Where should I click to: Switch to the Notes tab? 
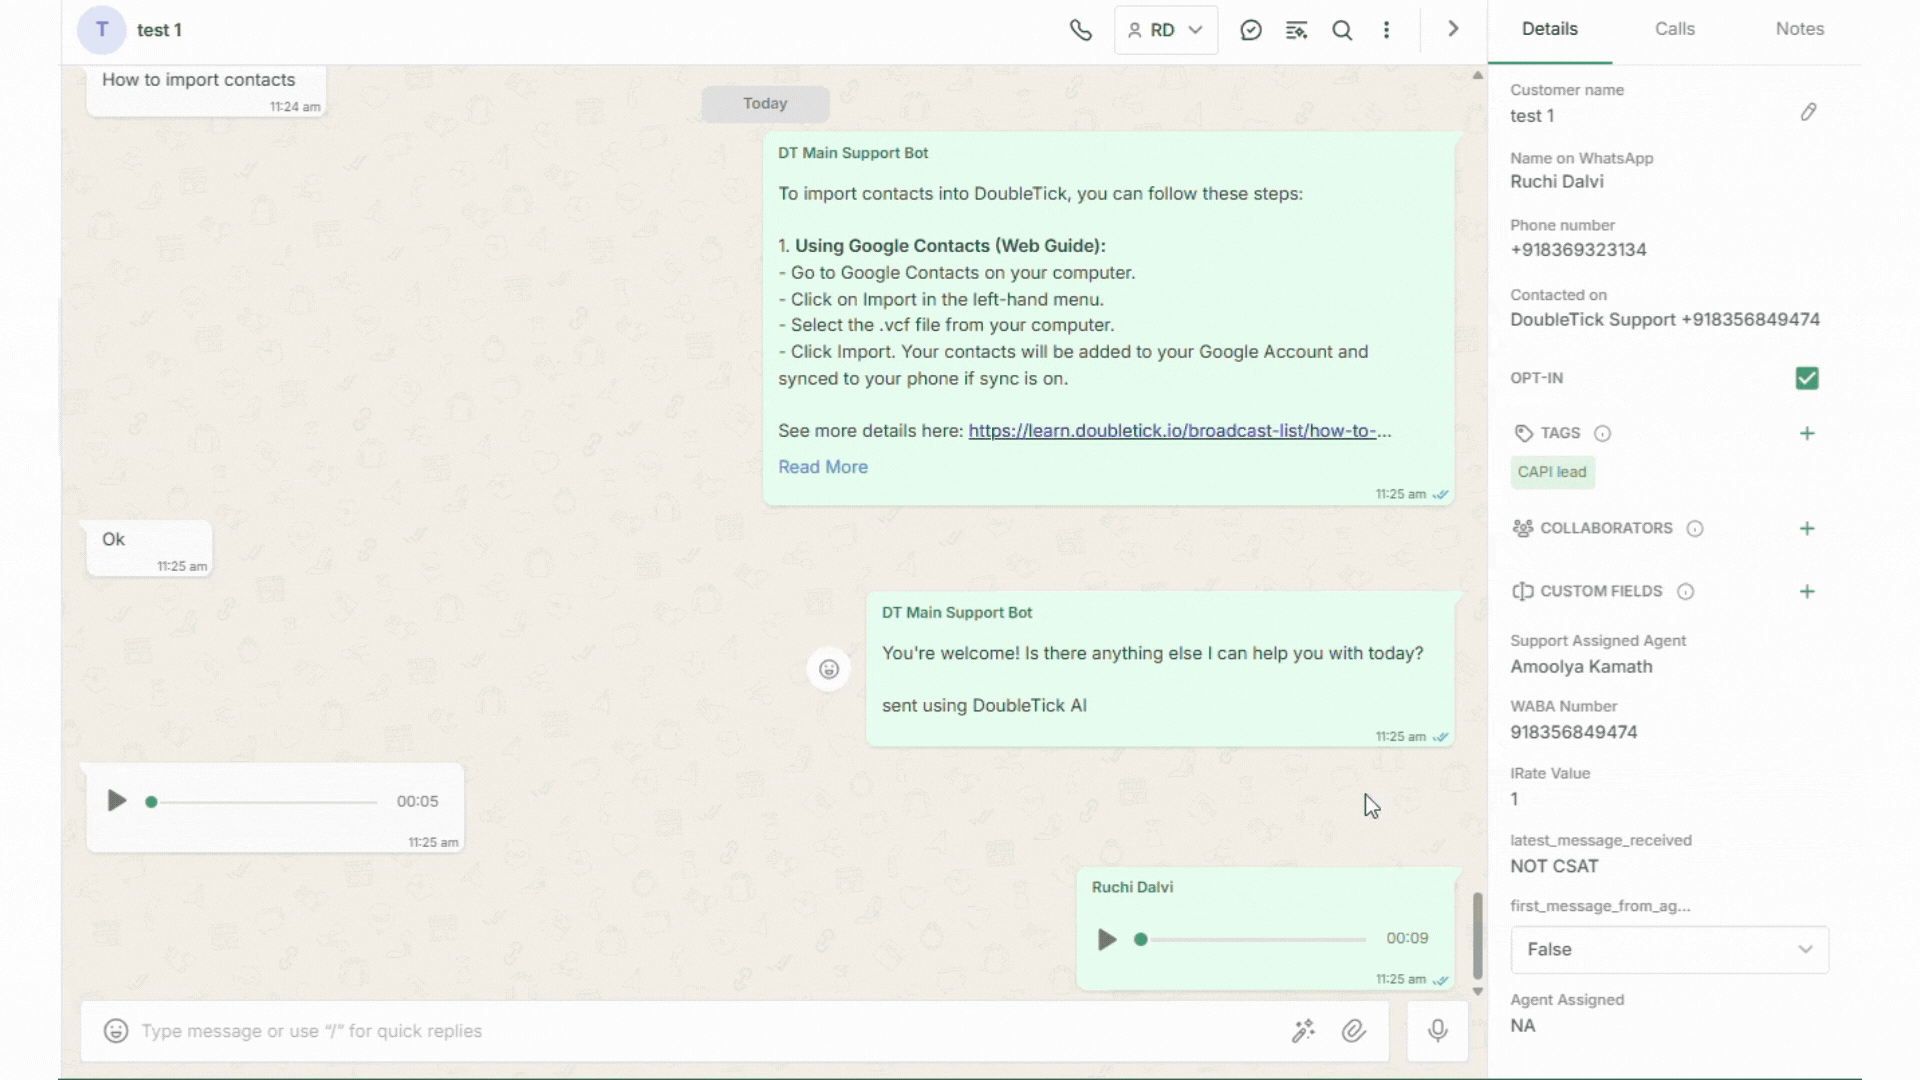point(1799,29)
